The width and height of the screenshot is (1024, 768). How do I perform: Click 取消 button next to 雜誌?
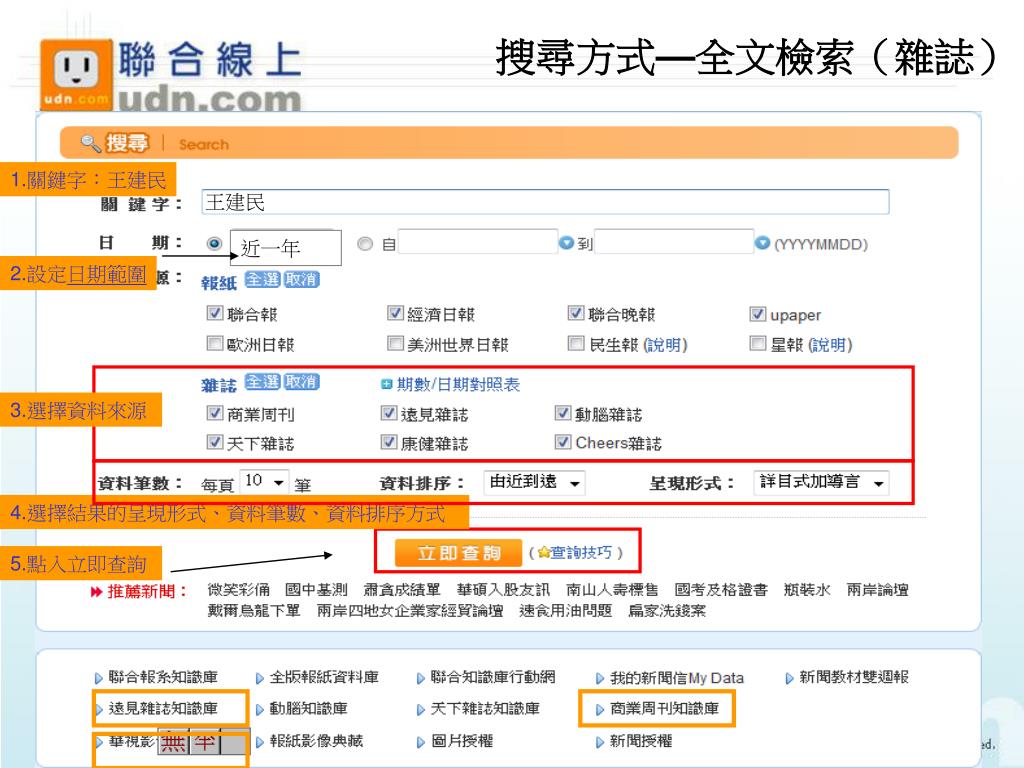(x=301, y=382)
